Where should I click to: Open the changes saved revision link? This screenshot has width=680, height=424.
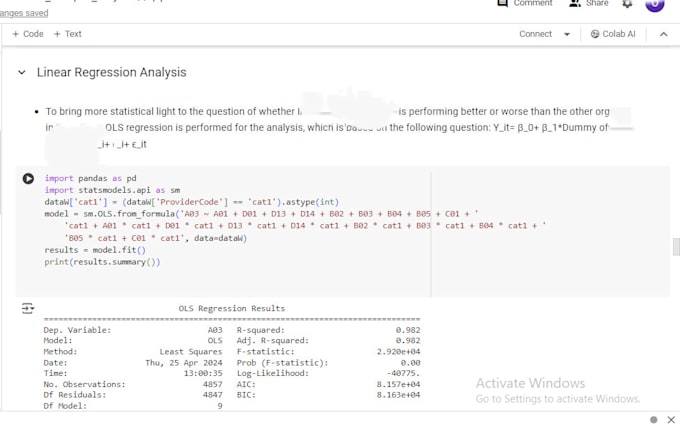(x=24, y=13)
